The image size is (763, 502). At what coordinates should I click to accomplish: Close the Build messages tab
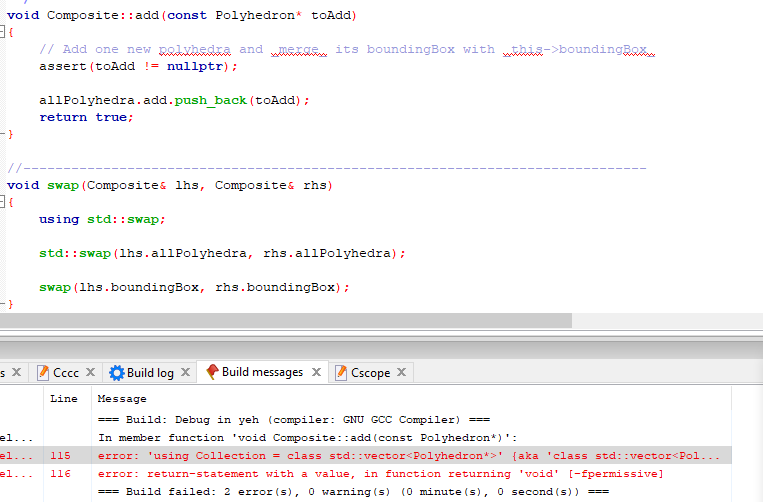point(316,372)
